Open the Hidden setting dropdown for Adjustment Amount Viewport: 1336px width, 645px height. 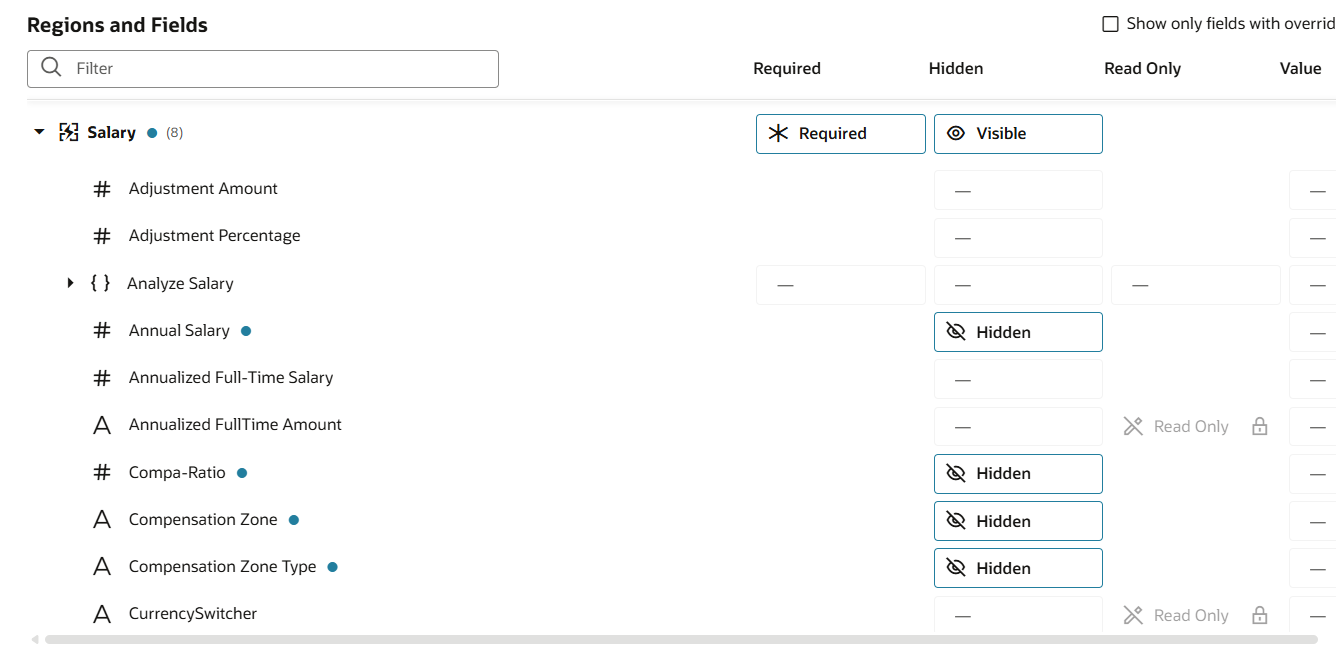(x=1018, y=190)
